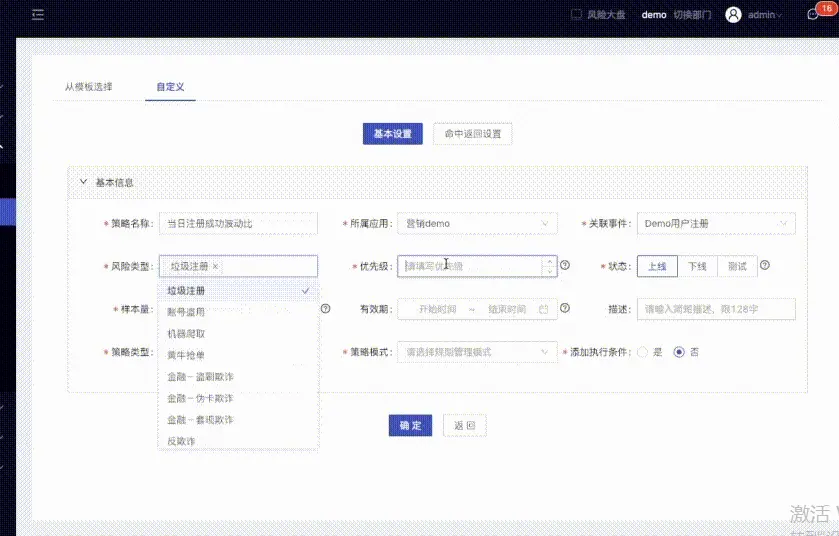Viewport: 839px width, 536px height.
Task: Click the 返回 button
Action: pyautogui.click(x=464, y=425)
